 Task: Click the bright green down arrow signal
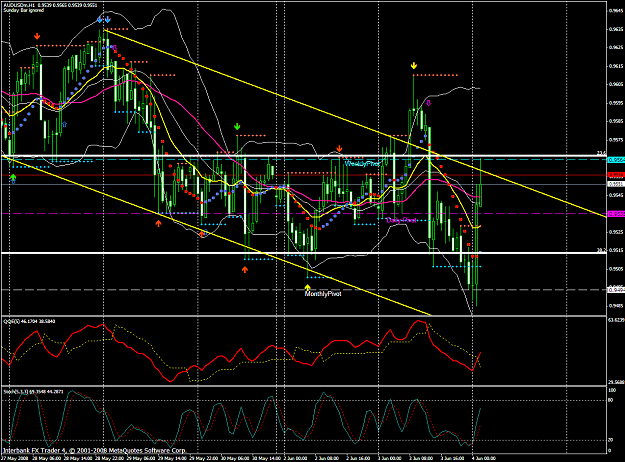coord(237,127)
